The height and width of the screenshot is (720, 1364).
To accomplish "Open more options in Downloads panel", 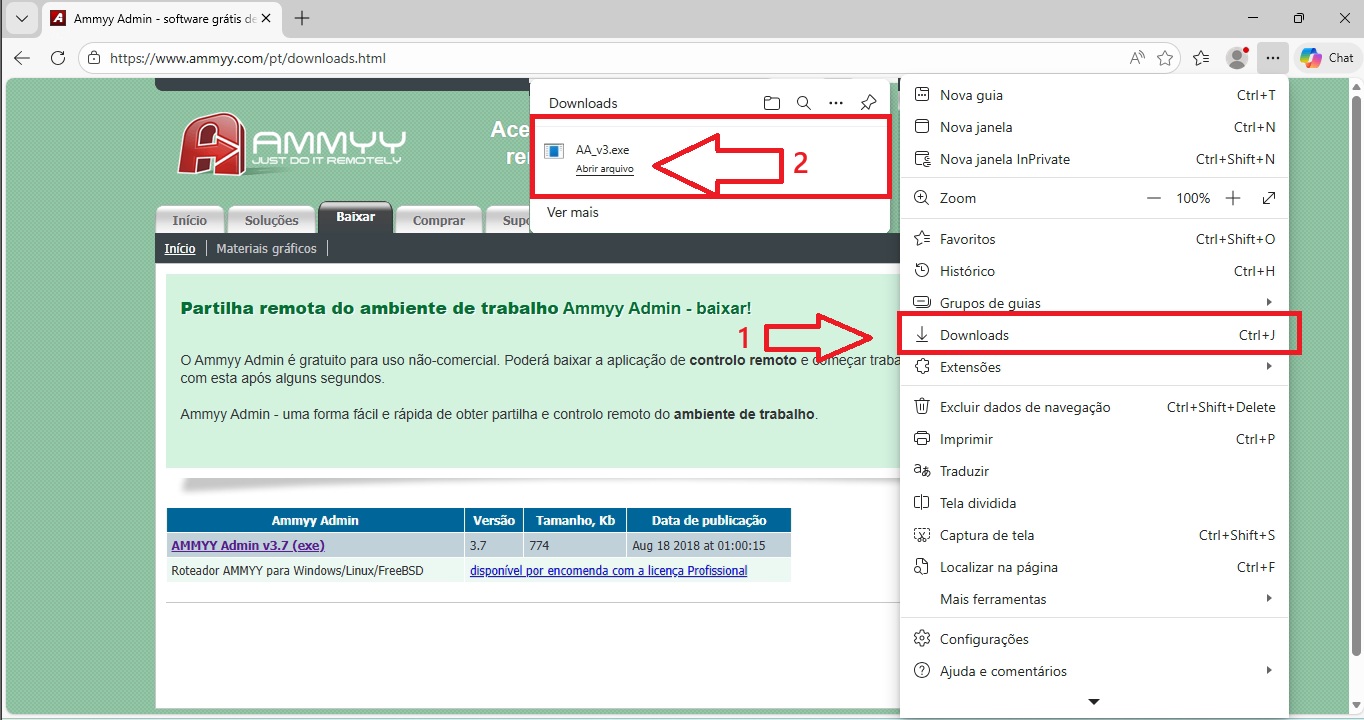I will click(x=836, y=103).
